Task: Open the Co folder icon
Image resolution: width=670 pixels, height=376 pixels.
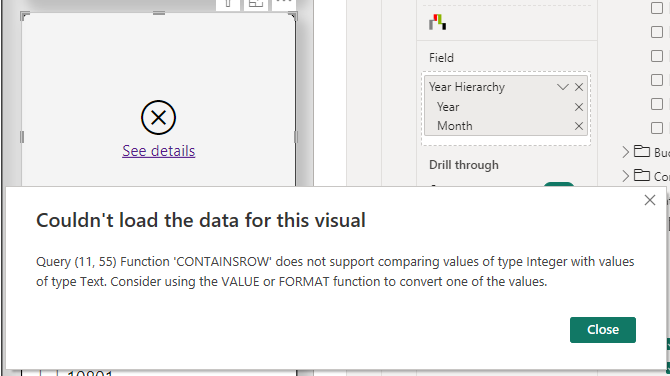Action: coord(641,175)
